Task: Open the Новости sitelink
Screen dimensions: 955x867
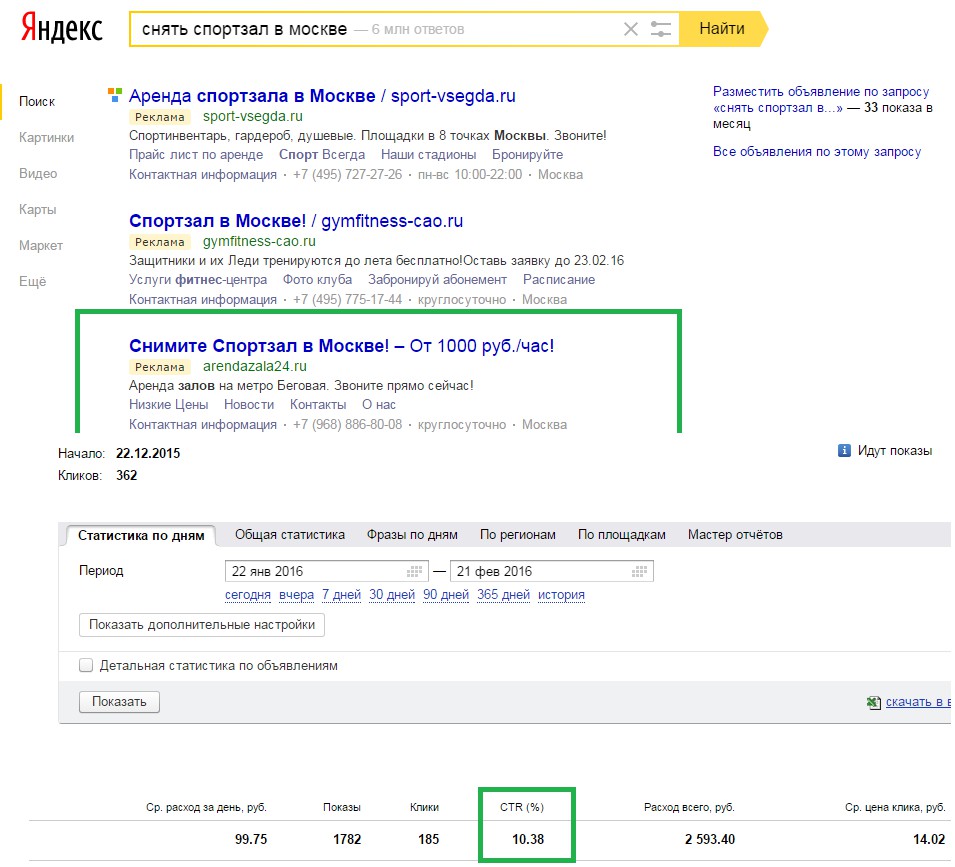Action: coord(249,405)
